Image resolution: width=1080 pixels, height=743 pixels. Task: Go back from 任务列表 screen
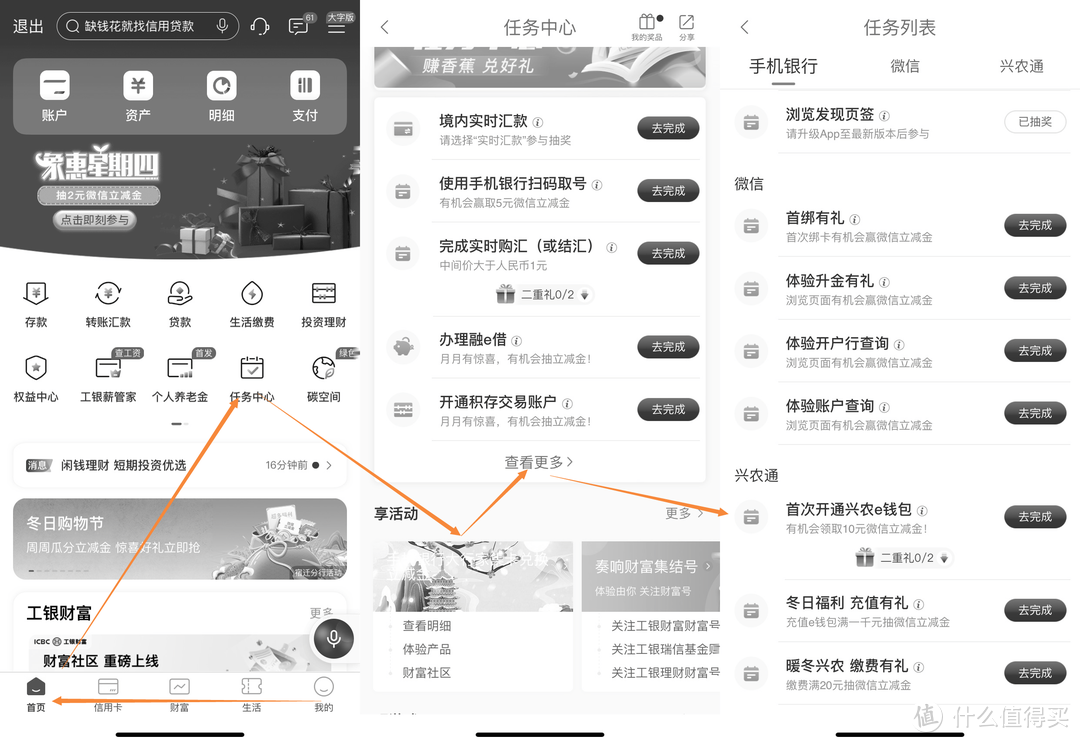(x=744, y=27)
